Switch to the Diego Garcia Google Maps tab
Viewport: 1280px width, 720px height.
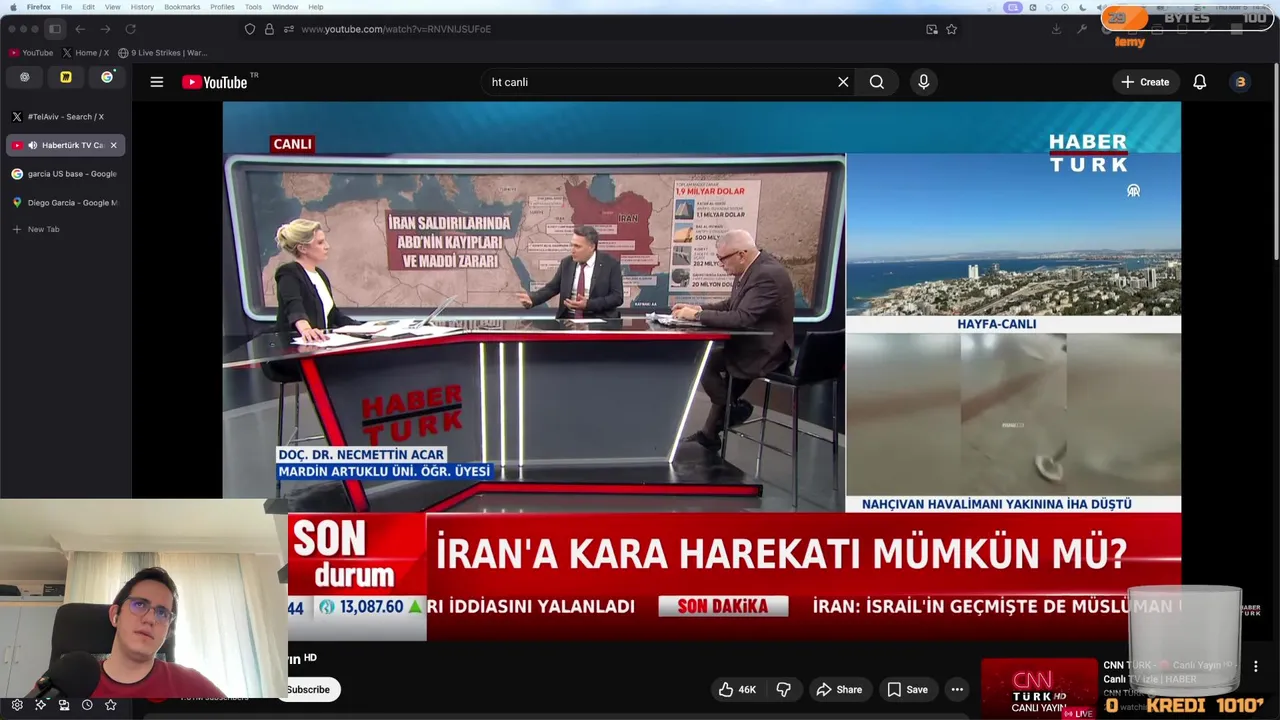point(65,203)
